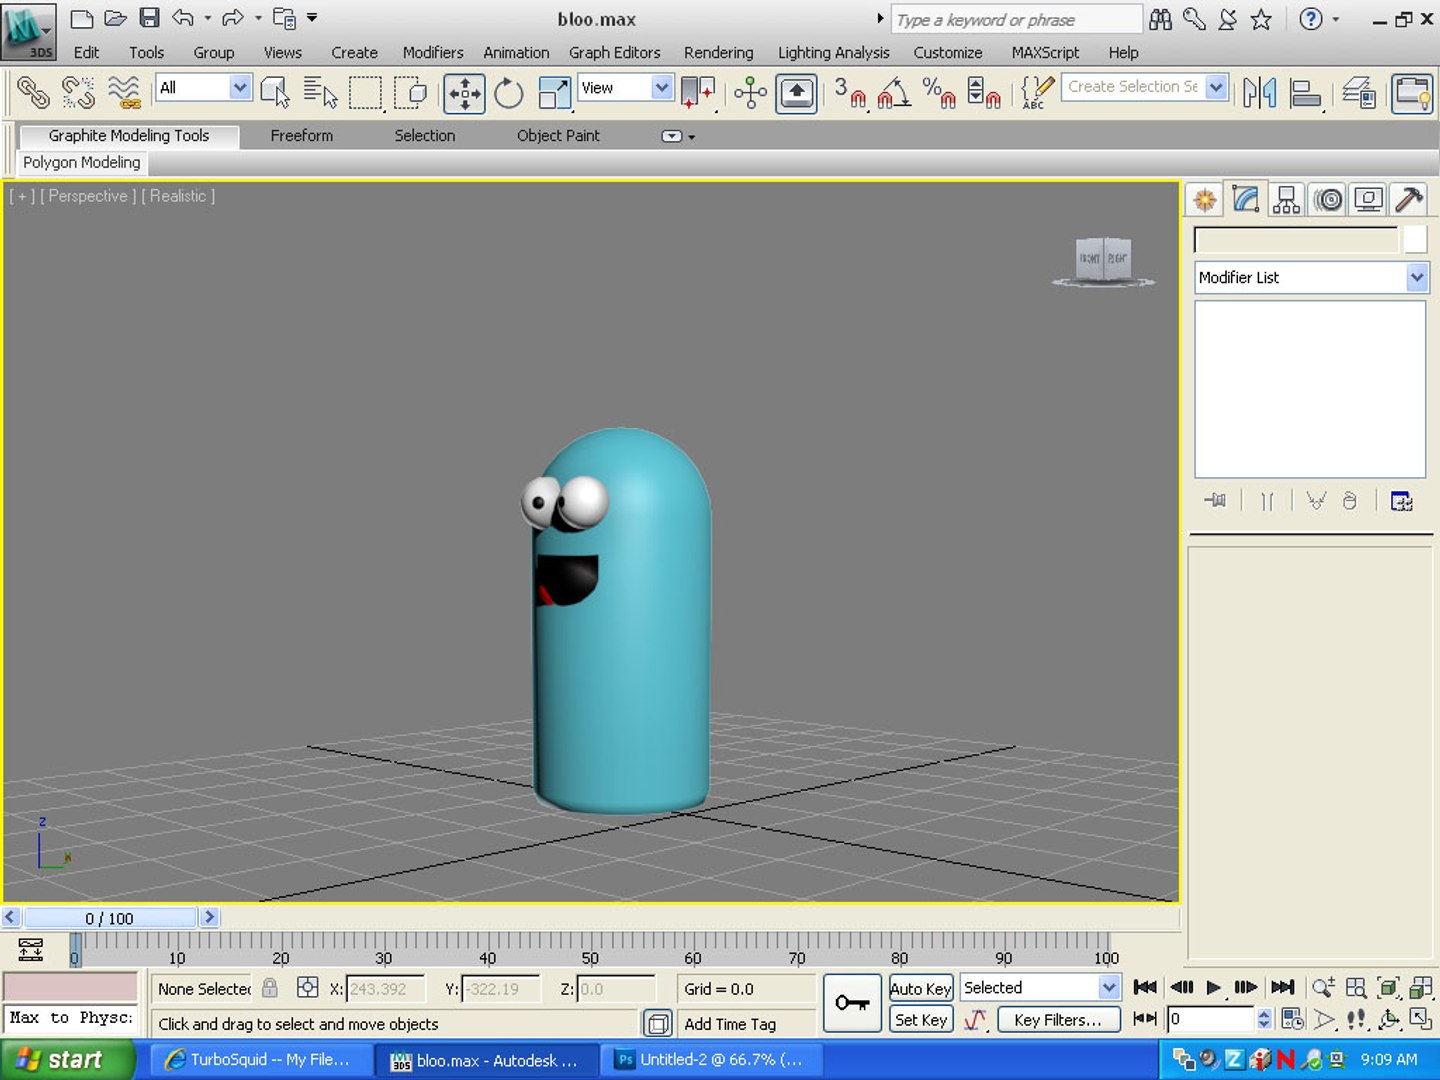This screenshot has width=1440, height=1080.
Task: Switch to the Create command panel
Action: coord(1205,200)
